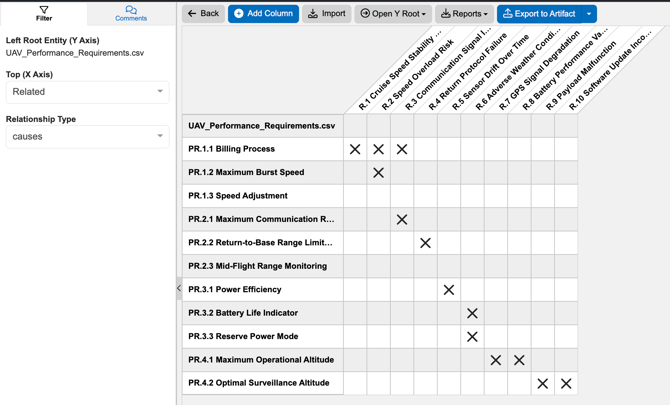Switch to the Comments tab

(131, 13)
